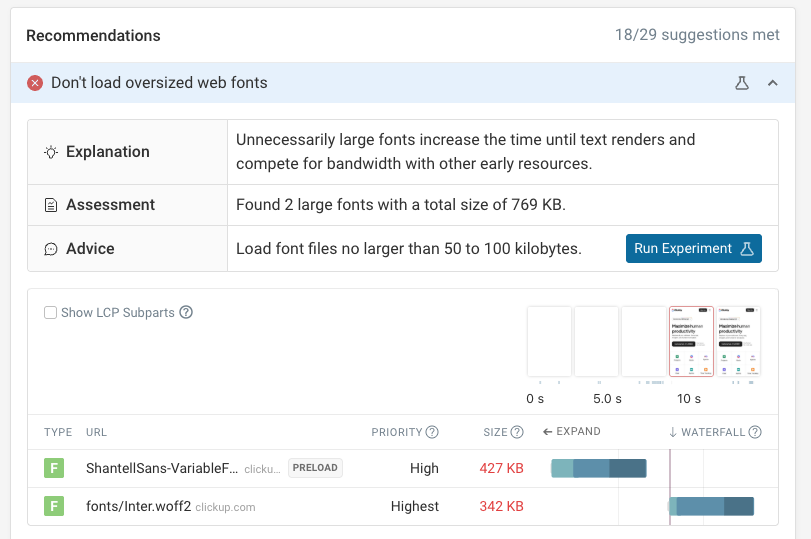Click the Inter.woff2 waterfall timing bar

tap(711, 506)
